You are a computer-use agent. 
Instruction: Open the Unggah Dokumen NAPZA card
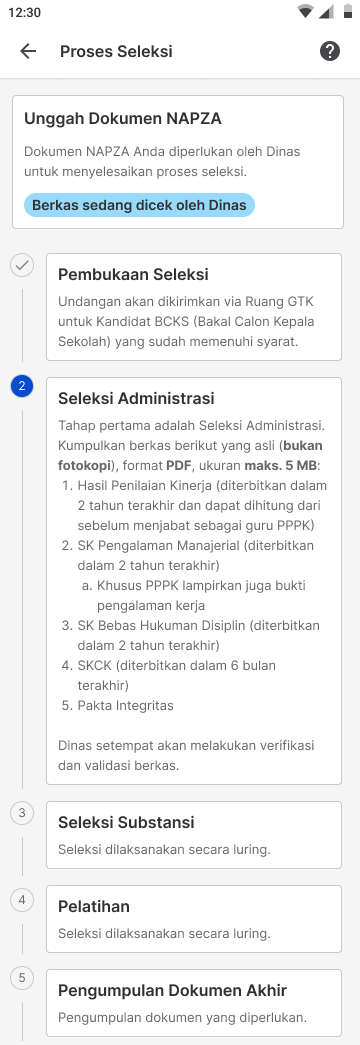[x=178, y=162]
